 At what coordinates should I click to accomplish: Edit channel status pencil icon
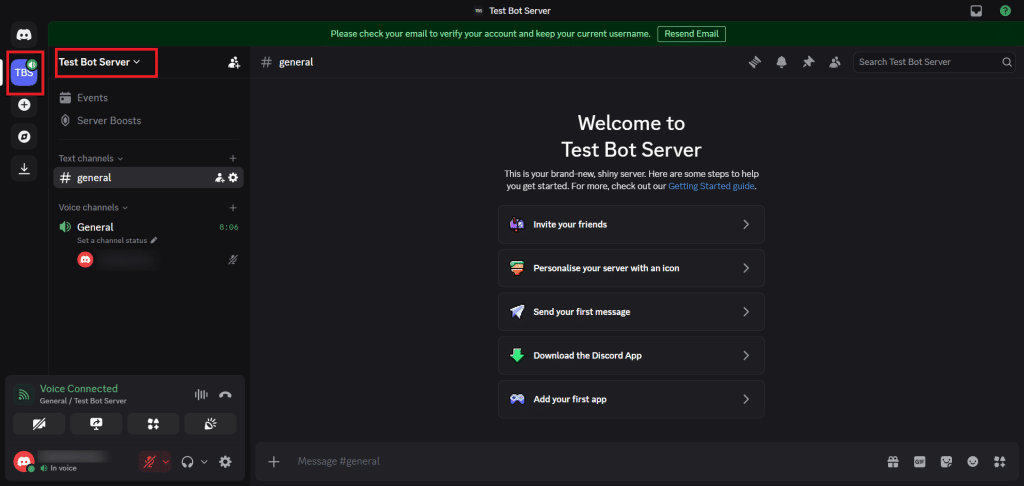[153, 240]
